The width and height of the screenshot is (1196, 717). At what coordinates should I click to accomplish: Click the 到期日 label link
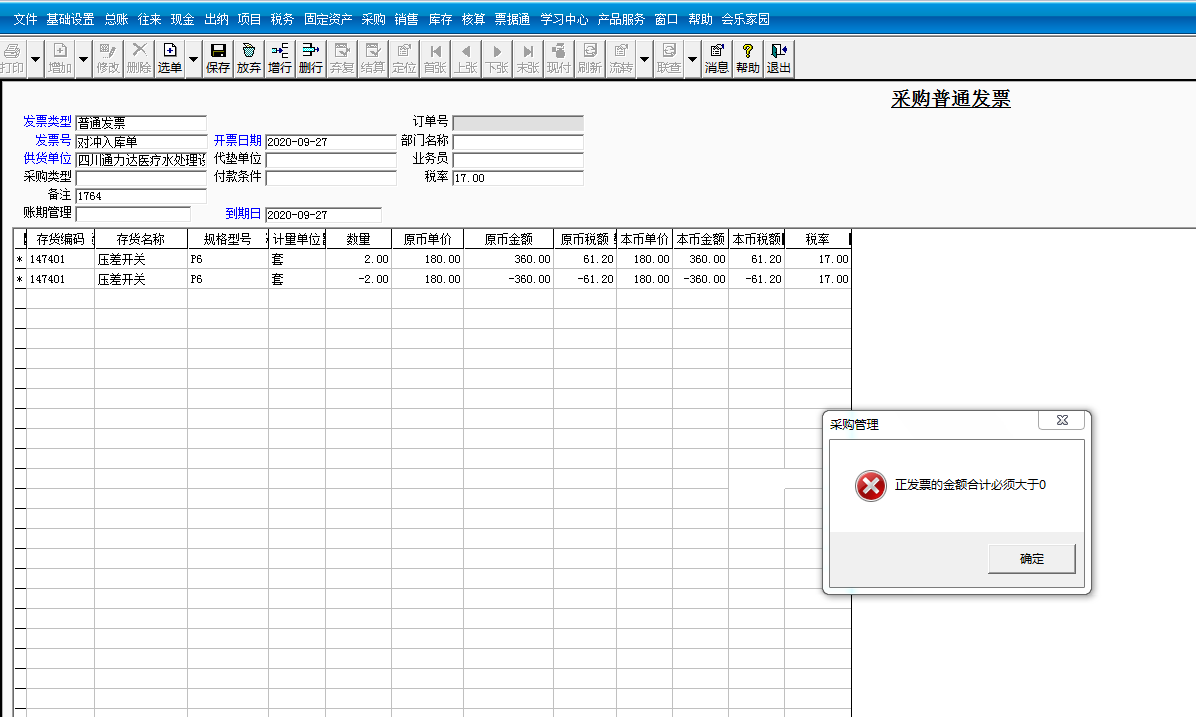coord(243,214)
